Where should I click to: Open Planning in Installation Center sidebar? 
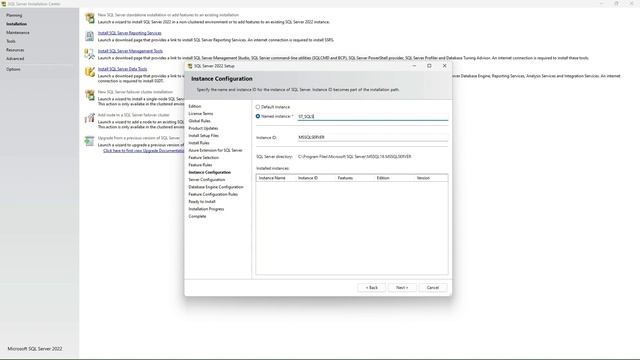pos(14,15)
